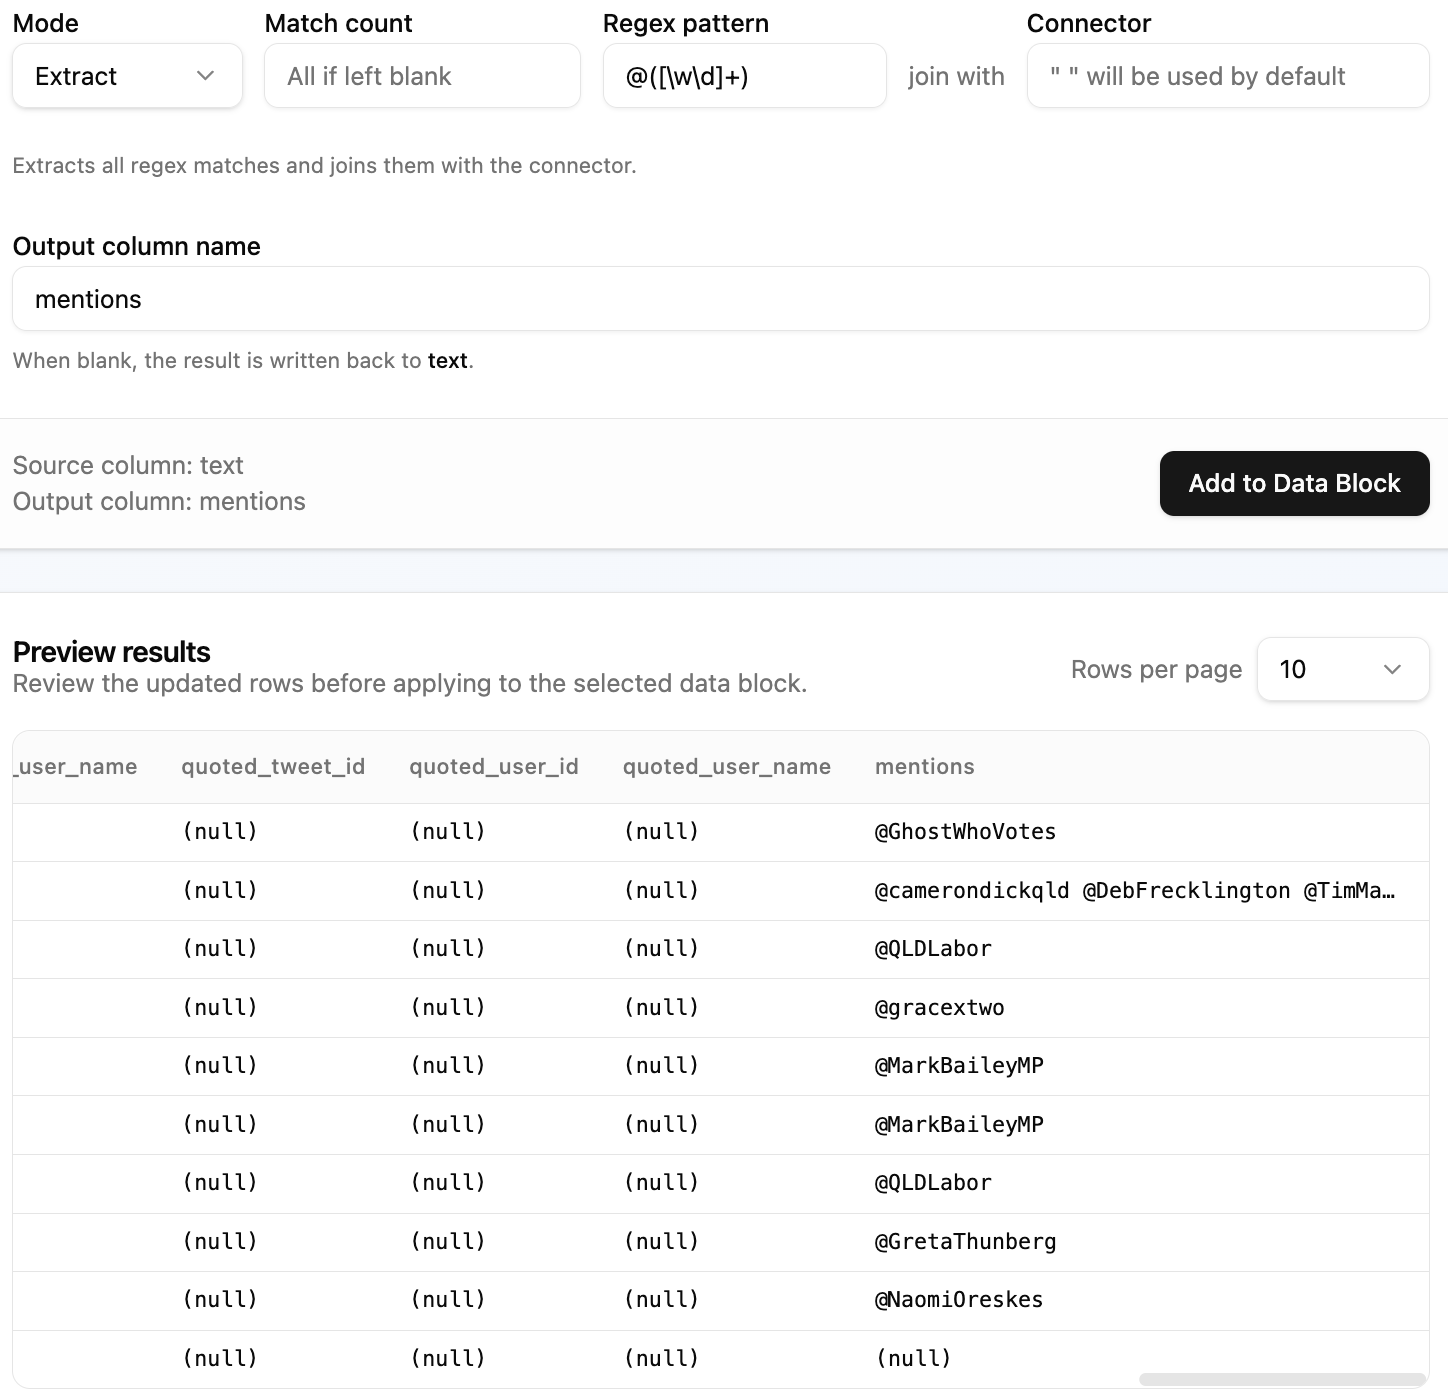This screenshot has height=1398, width=1448.
Task: Click the horizontal scrollbar under preview table
Action: coord(1282,1380)
